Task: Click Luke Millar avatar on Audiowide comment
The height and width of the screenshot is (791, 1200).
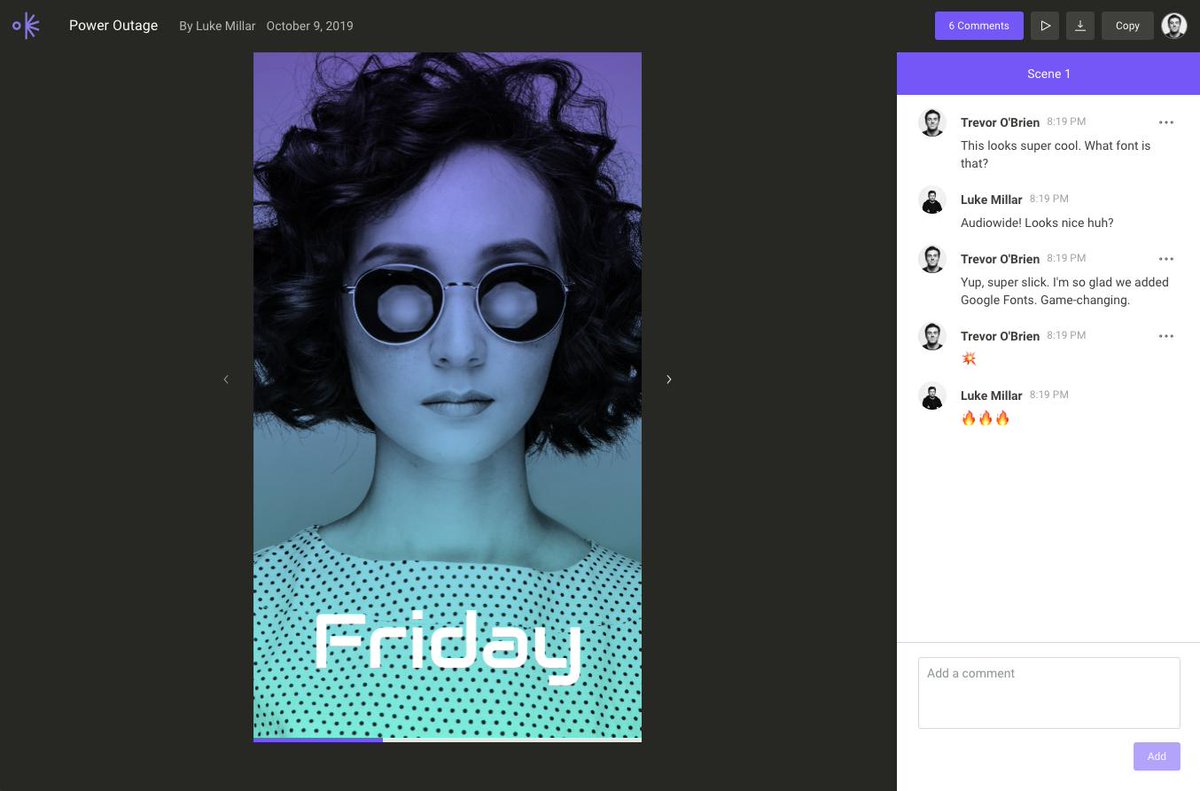Action: click(x=932, y=200)
